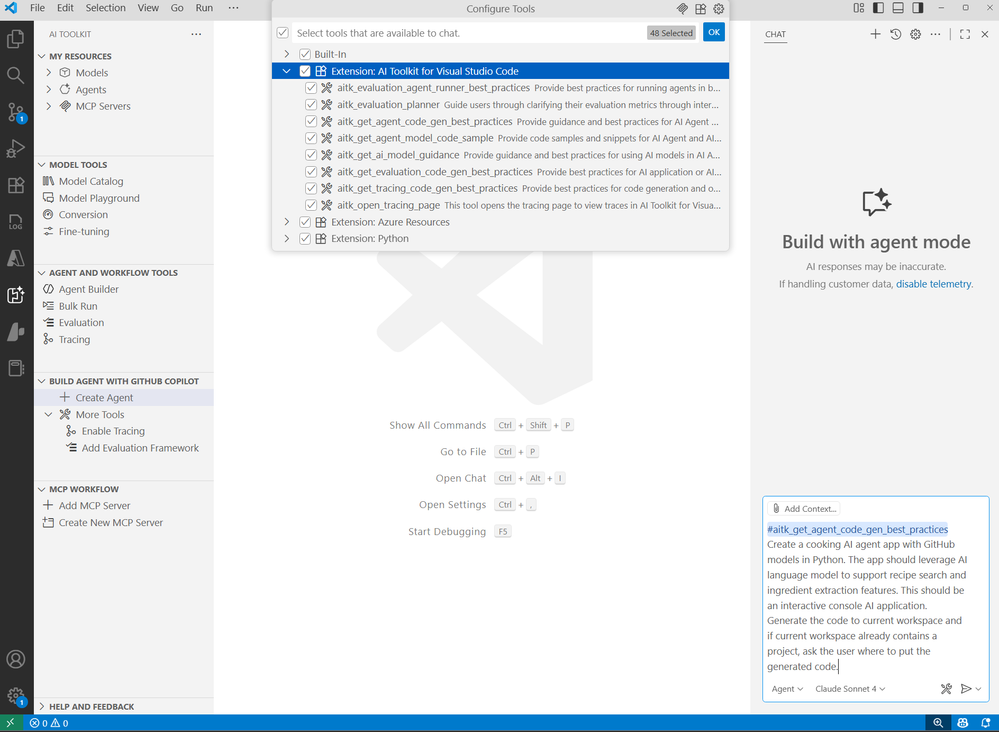Open Run and Debug view
Image resolution: width=999 pixels, height=732 pixels.
pos(15,149)
